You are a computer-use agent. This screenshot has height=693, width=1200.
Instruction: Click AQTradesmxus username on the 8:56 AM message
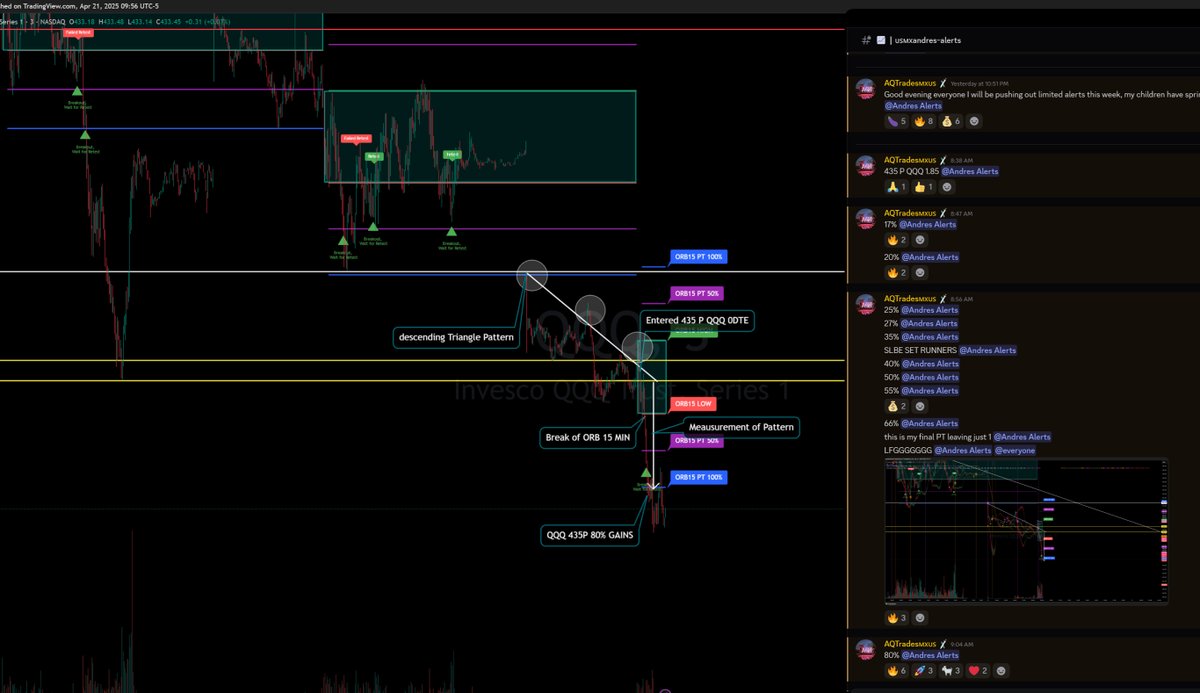click(x=909, y=297)
